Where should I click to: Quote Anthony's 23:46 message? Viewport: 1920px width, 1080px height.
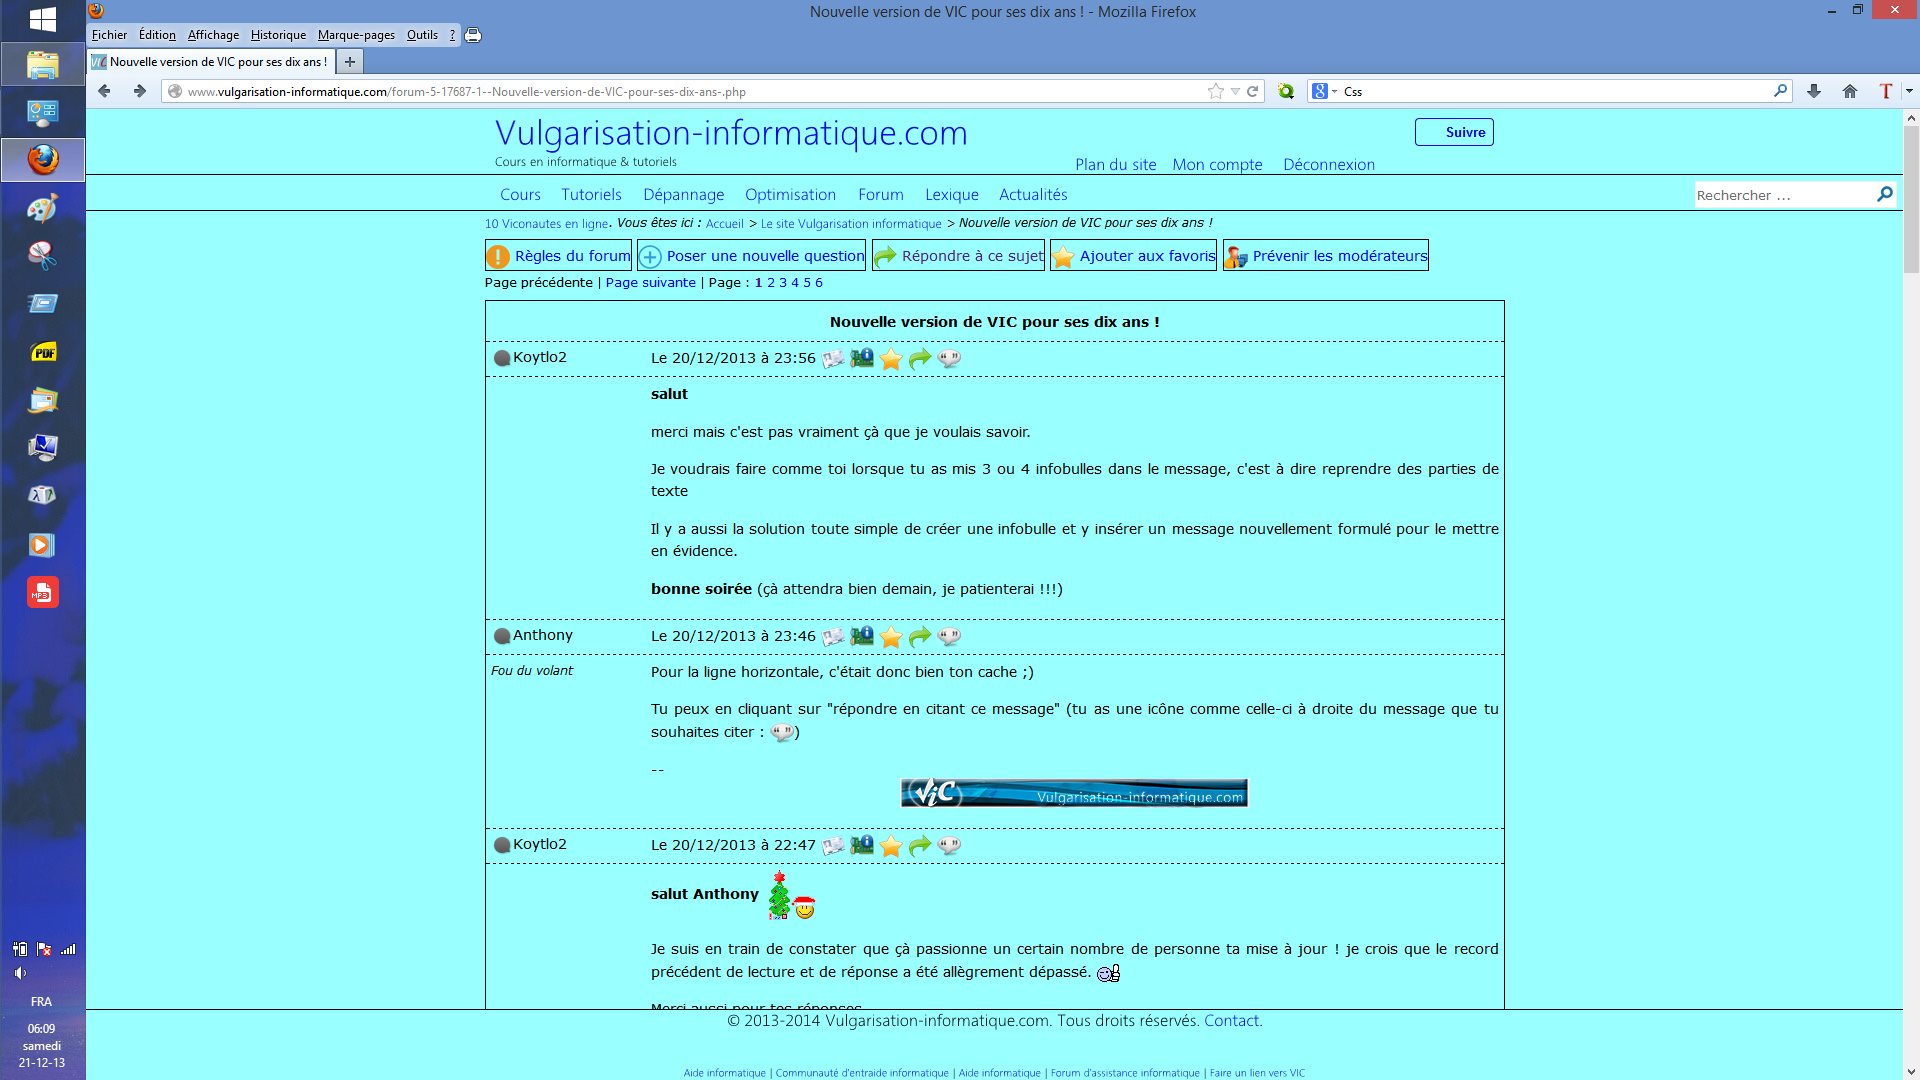tap(949, 636)
